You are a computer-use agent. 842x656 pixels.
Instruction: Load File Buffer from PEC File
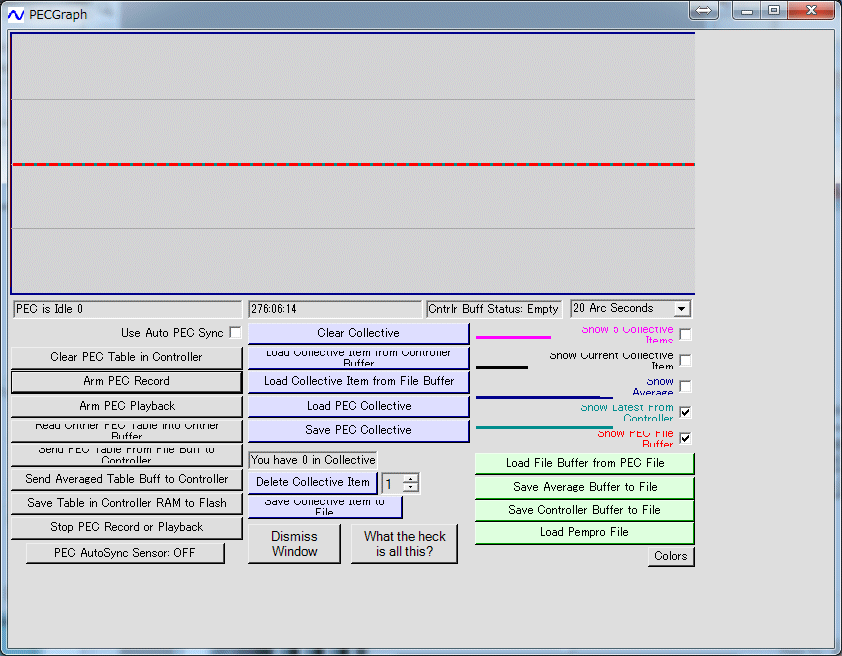tap(585, 463)
